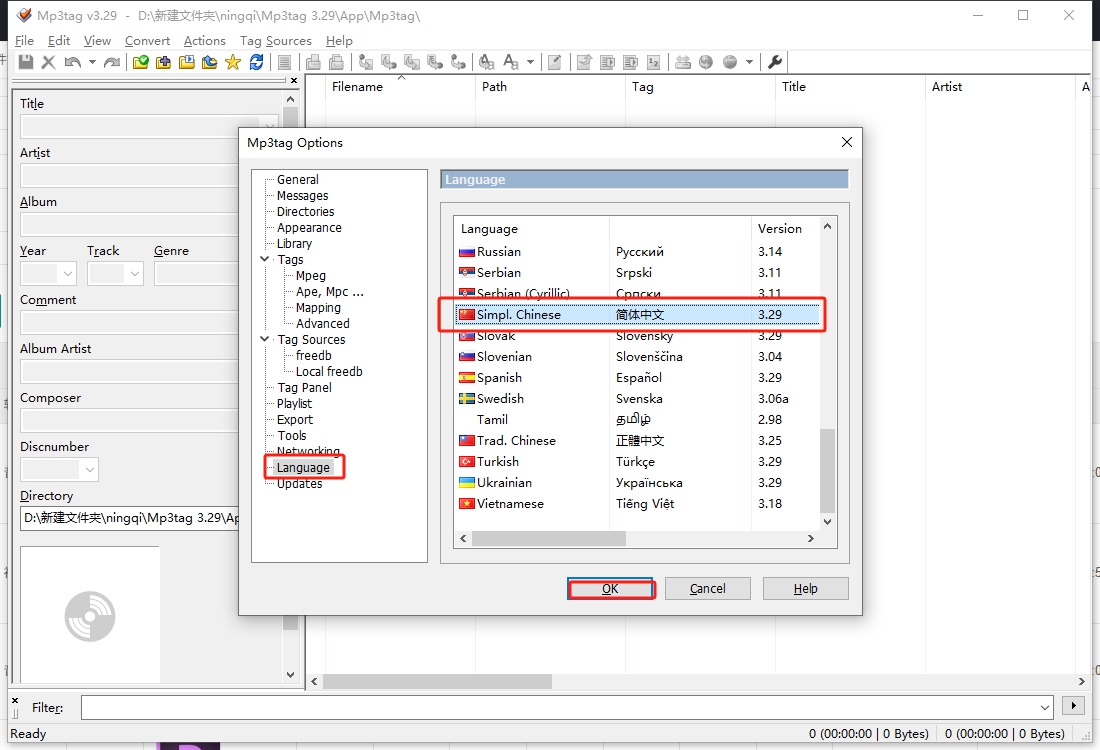Click the Undo arrow icon
This screenshot has width=1100, height=750.
pyautogui.click(x=72, y=62)
